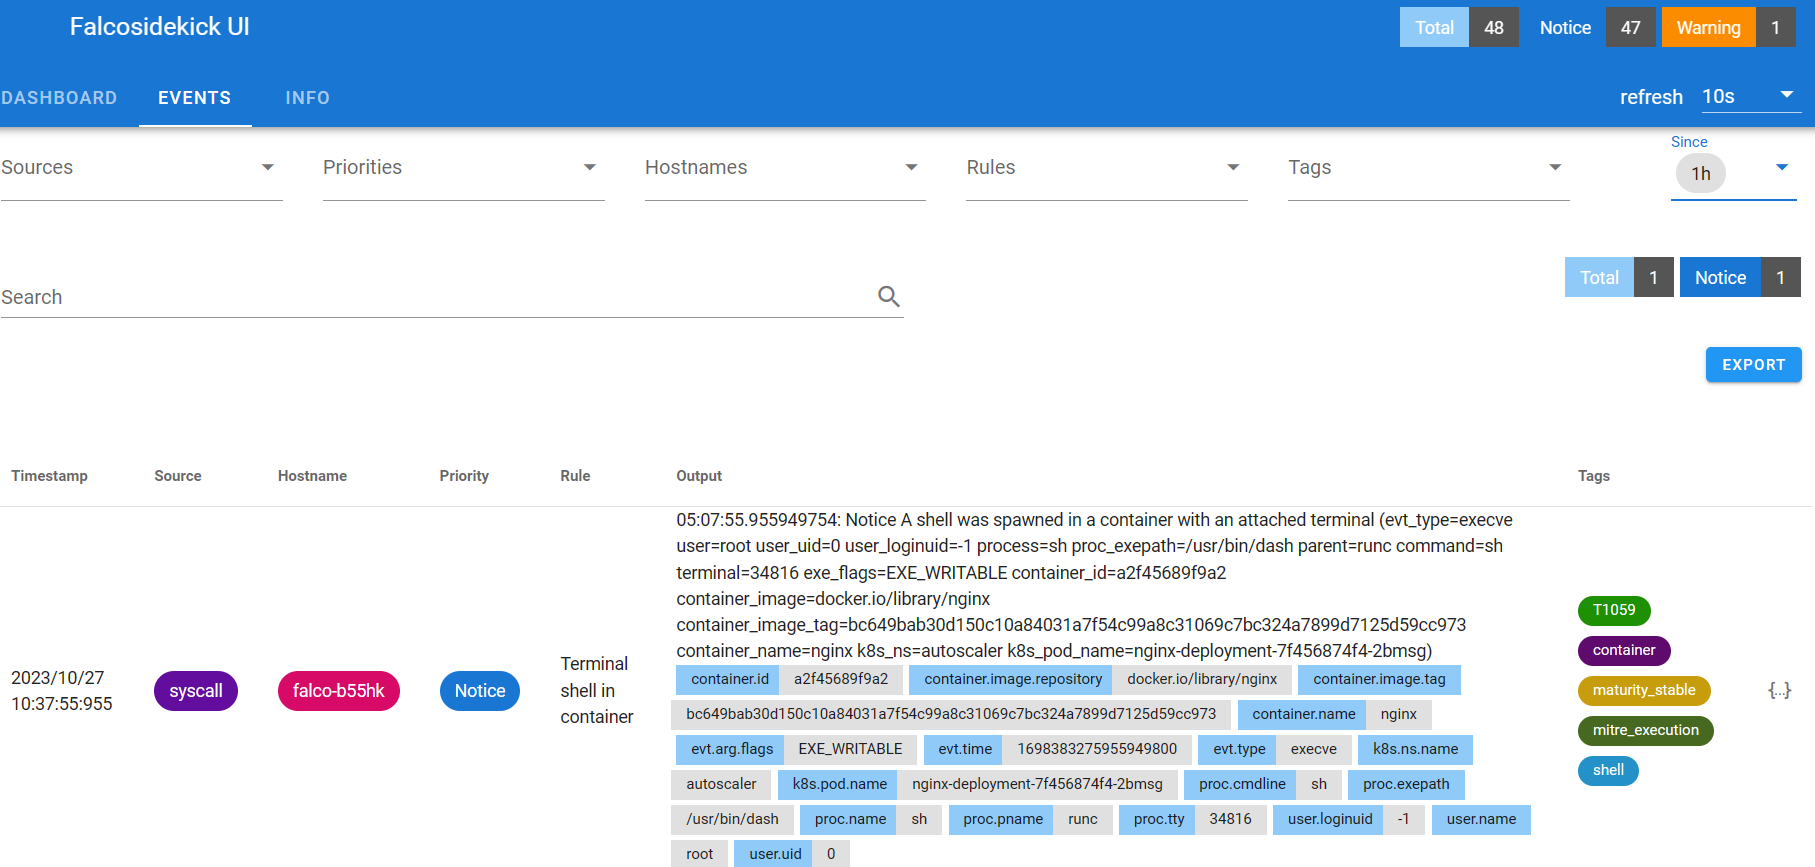
Task: Click the proc.tty field label
Action: coord(1159,819)
